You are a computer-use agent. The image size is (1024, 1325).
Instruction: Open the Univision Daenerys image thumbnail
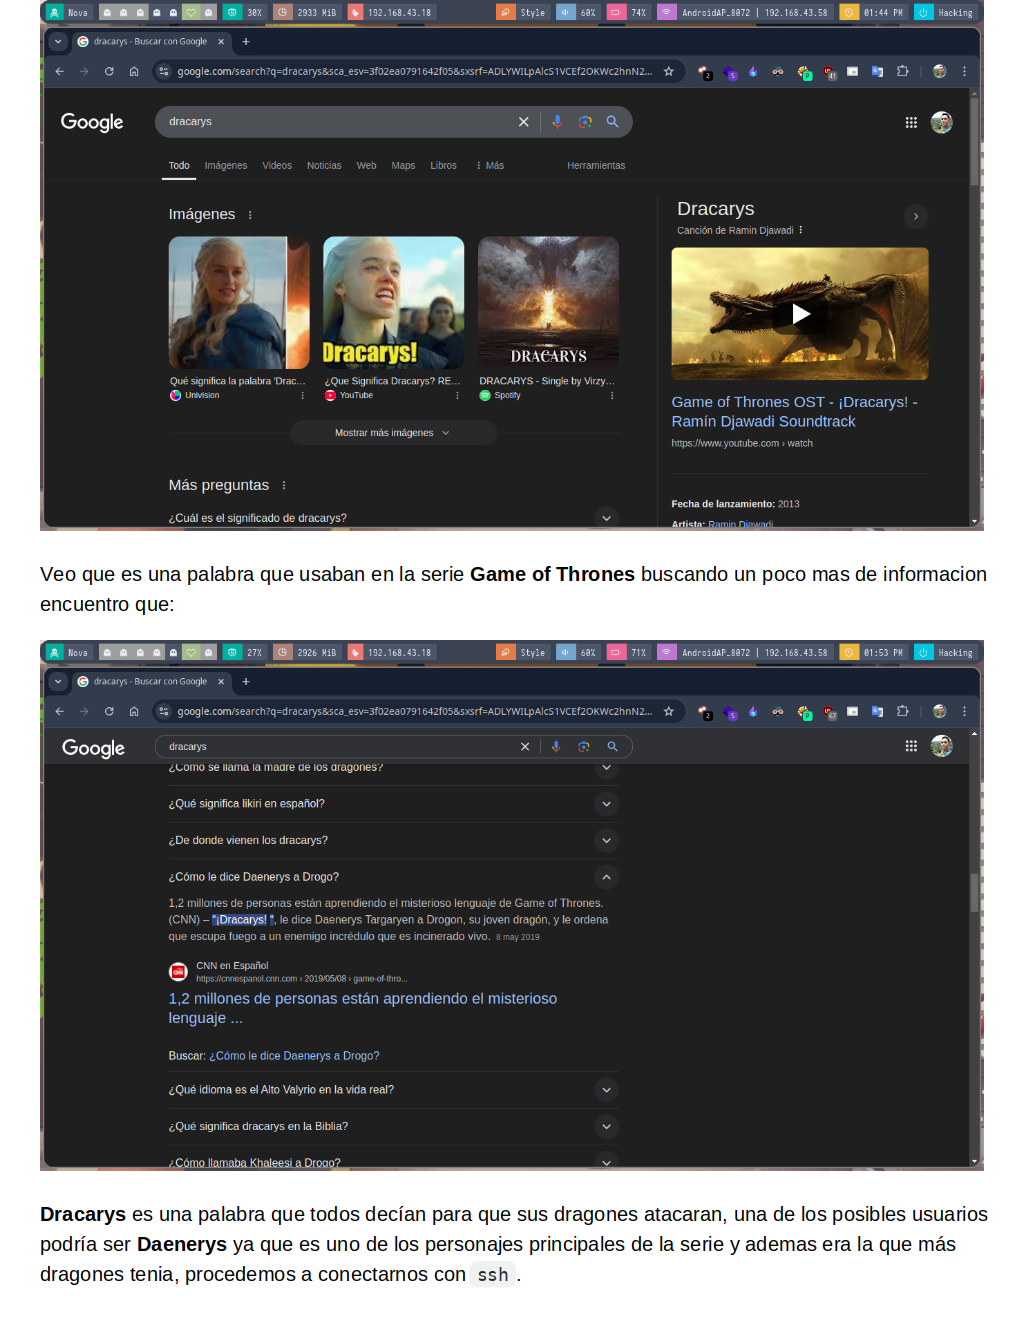239,303
